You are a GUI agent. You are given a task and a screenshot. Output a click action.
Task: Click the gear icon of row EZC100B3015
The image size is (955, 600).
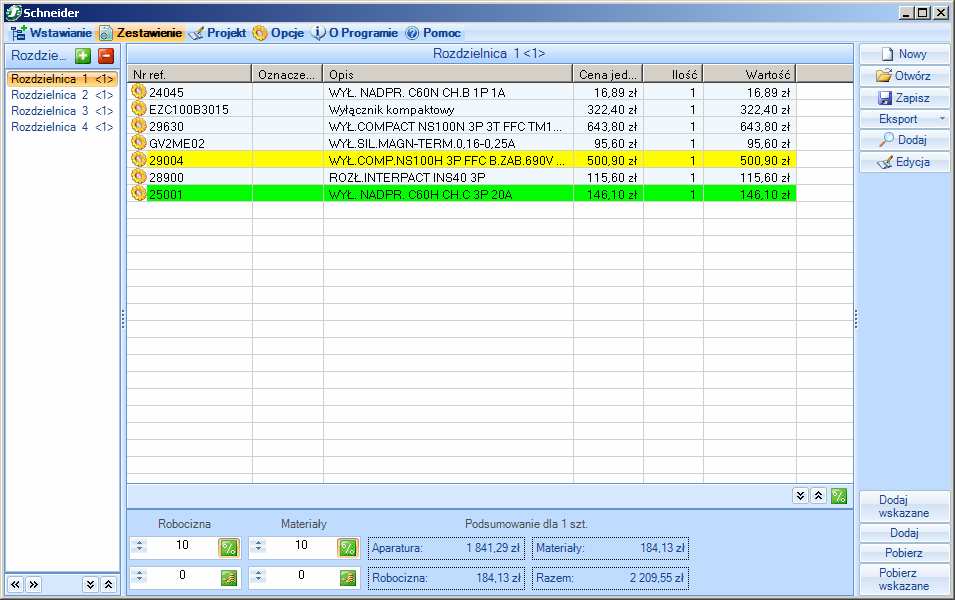pos(139,108)
